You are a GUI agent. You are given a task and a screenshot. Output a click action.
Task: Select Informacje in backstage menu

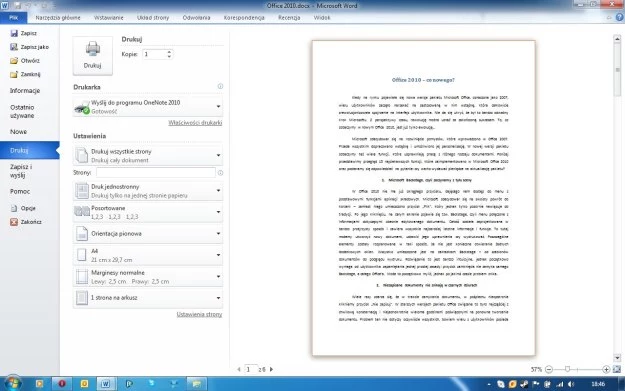(x=25, y=90)
